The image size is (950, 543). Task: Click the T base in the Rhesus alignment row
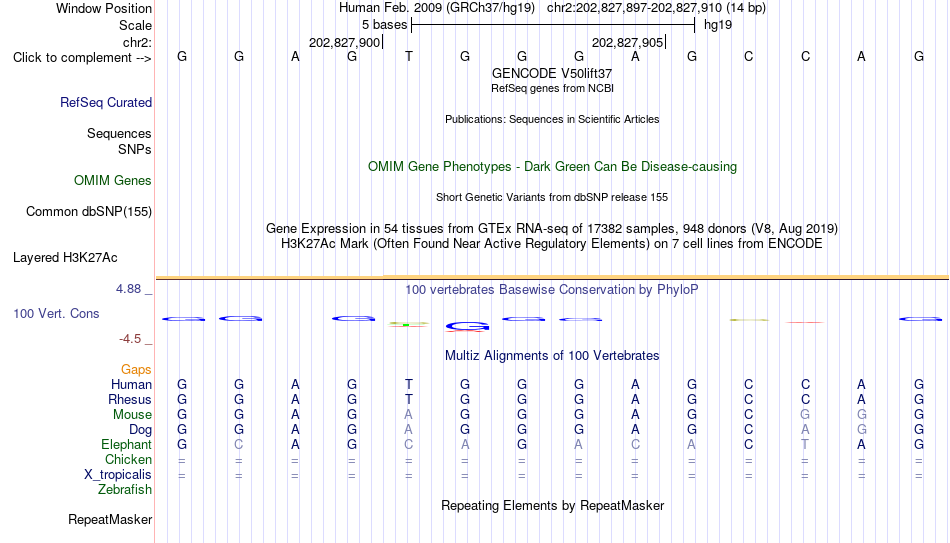(409, 399)
